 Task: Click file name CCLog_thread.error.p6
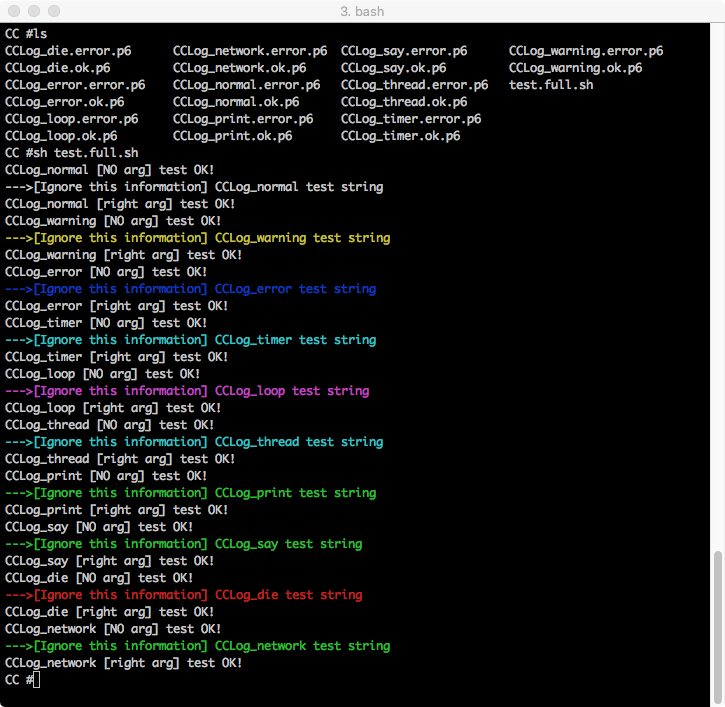pyautogui.click(x=415, y=85)
